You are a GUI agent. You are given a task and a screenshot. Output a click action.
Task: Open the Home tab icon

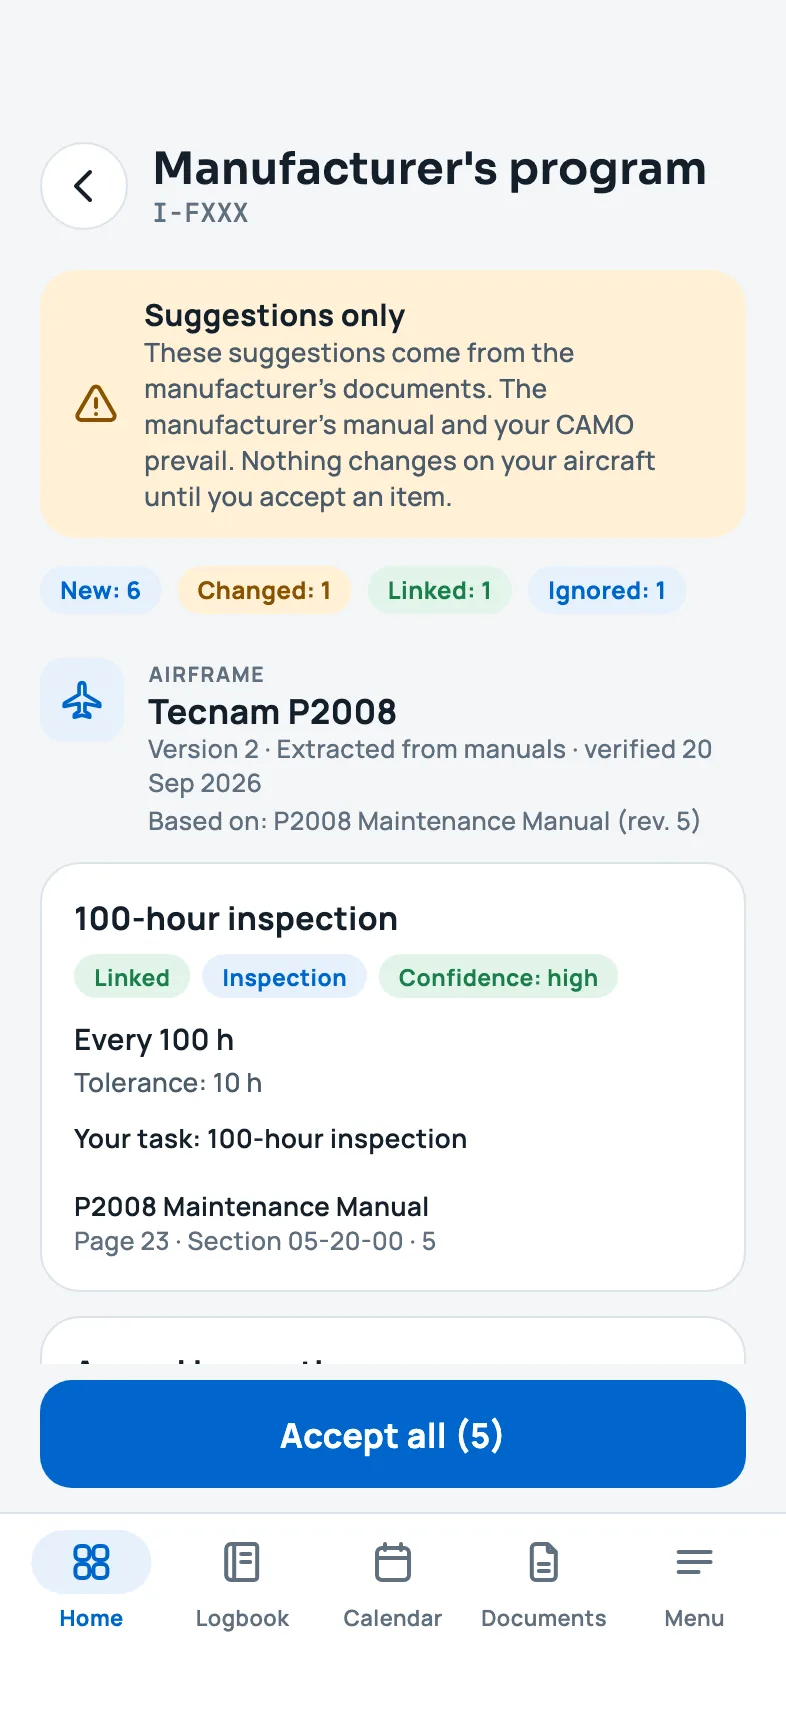[x=91, y=1562]
